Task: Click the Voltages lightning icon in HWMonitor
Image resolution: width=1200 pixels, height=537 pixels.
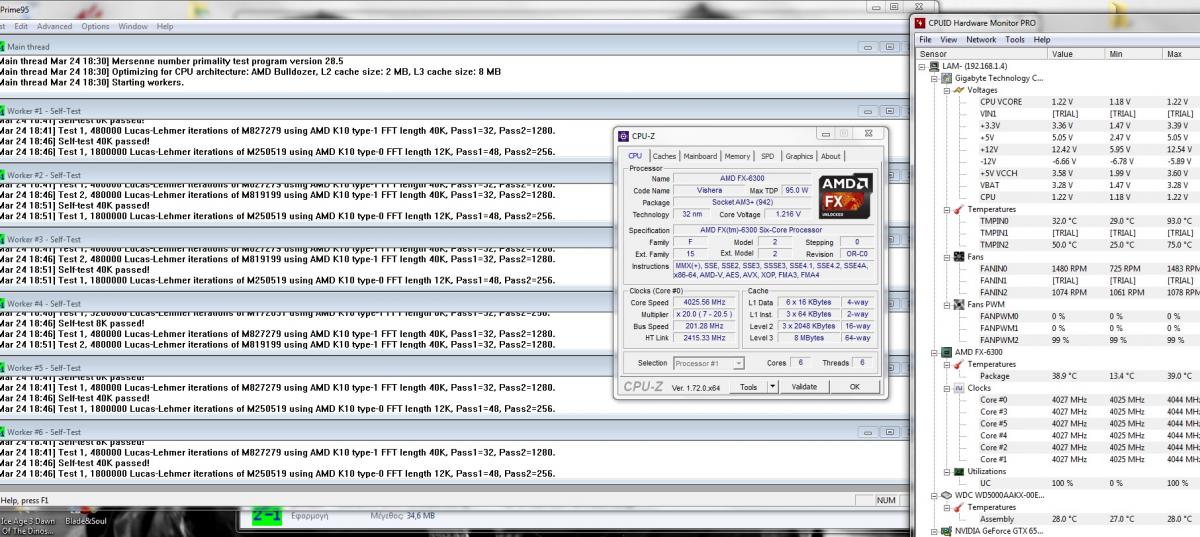Action: pyautogui.click(x=960, y=90)
